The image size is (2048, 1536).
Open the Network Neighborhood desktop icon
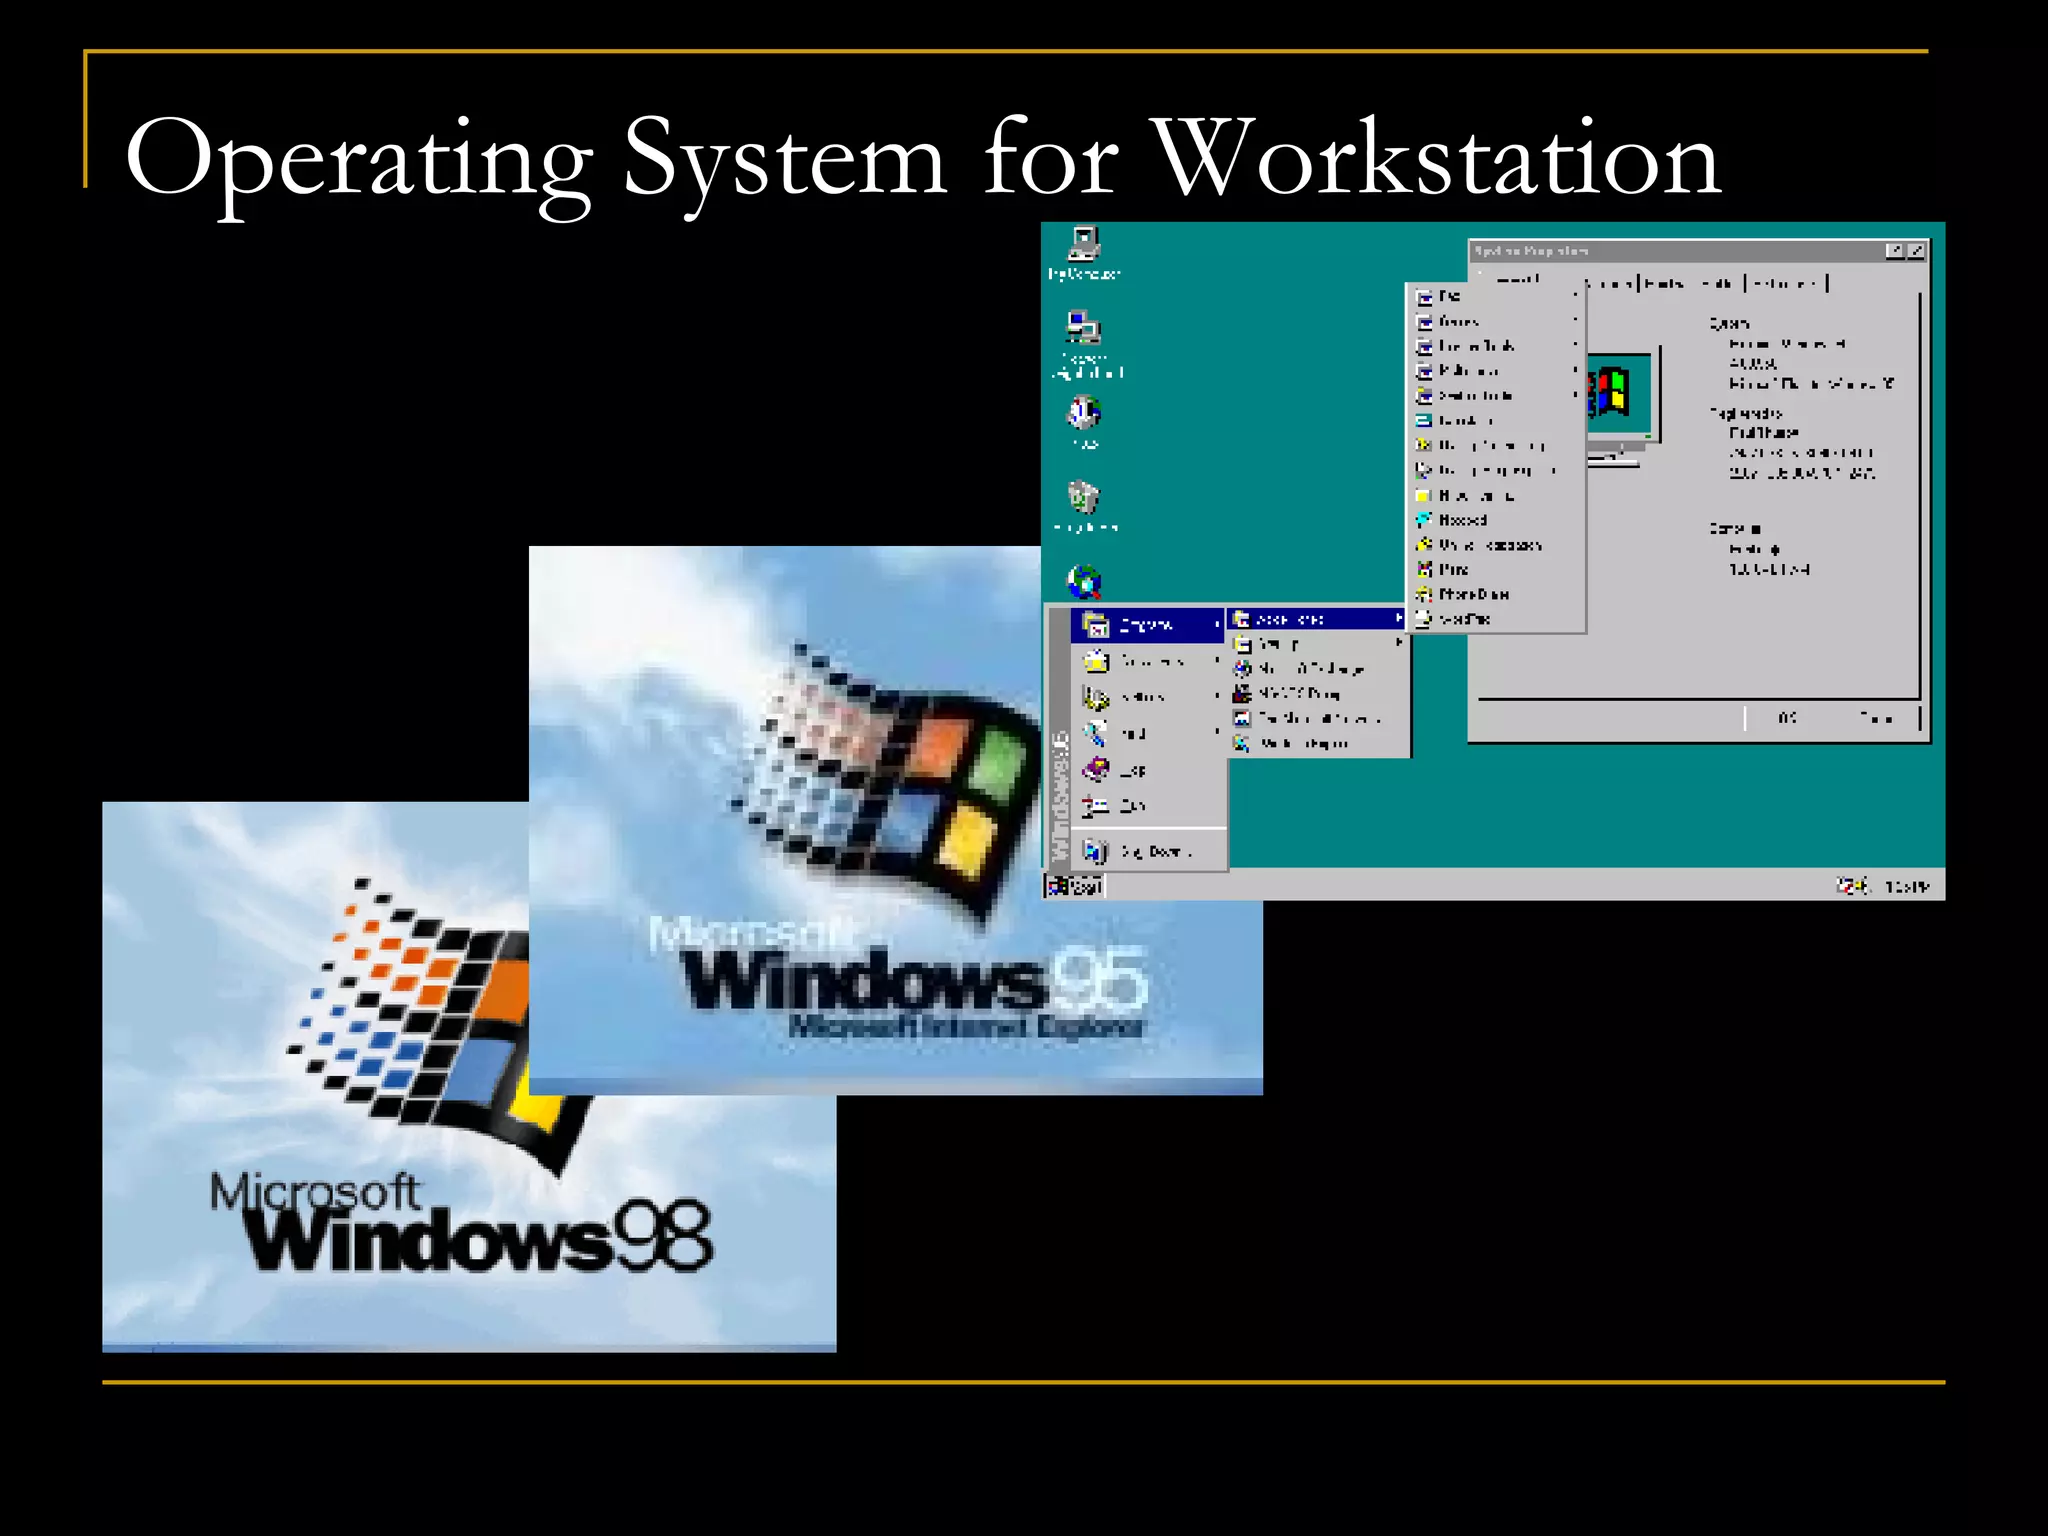click(1086, 345)
